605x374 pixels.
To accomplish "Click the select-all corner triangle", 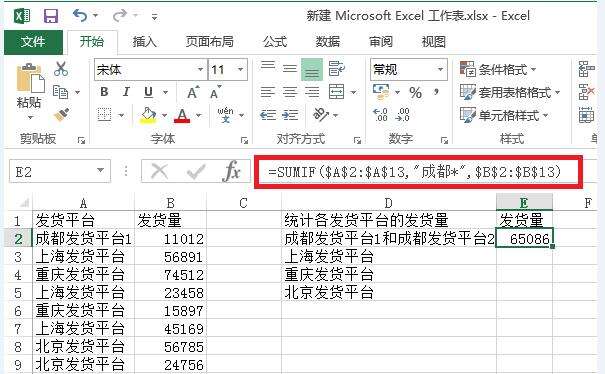I will tap(24, 203).
